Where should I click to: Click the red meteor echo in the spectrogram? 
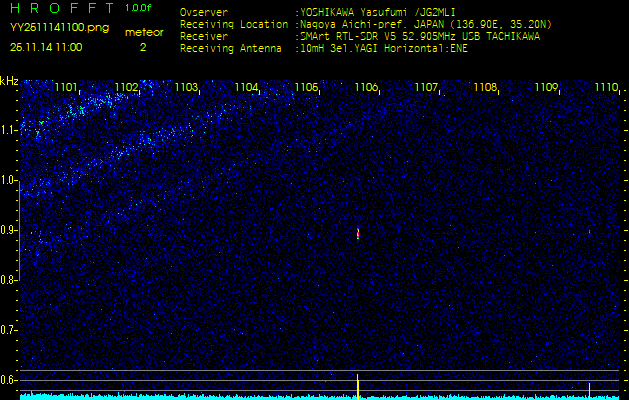click(x=358, y=233)
